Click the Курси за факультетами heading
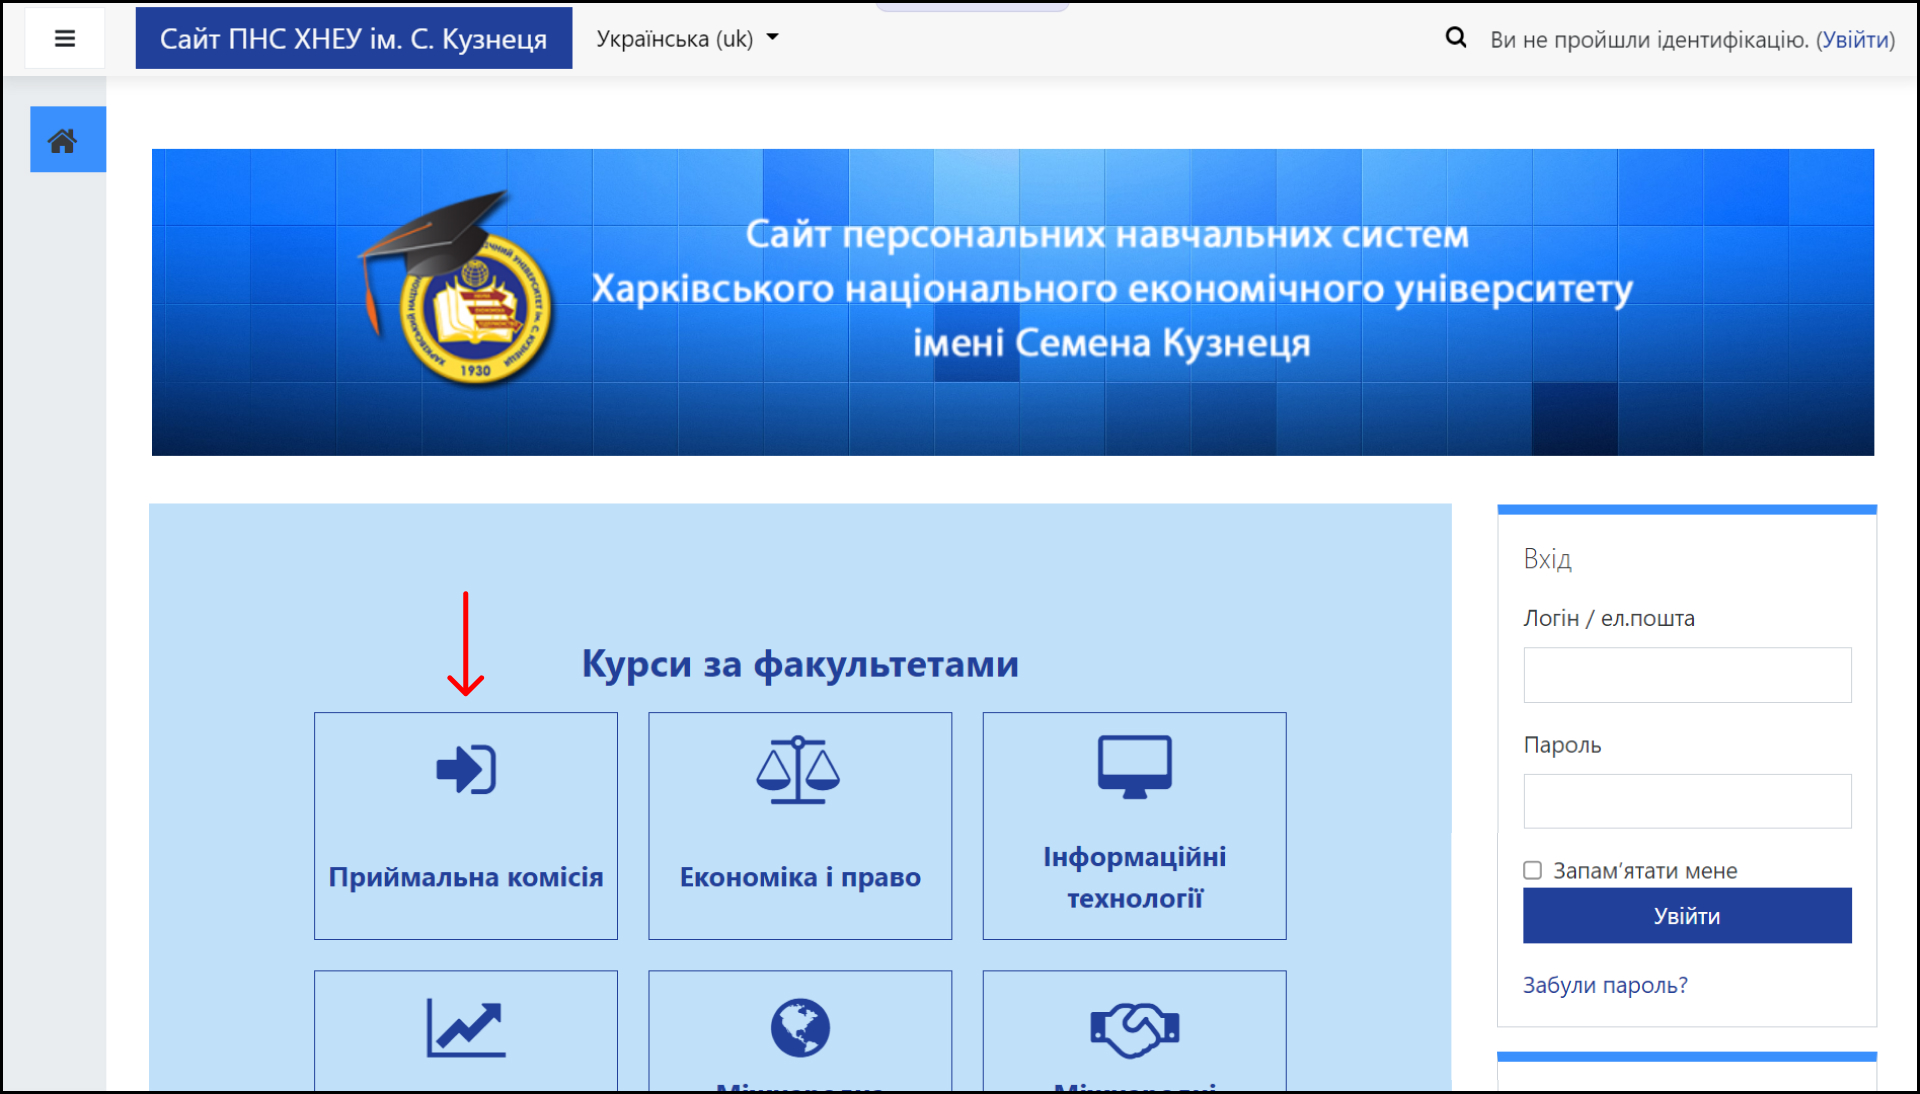The image size is (1920, 1094). click(x=800, y=664)
